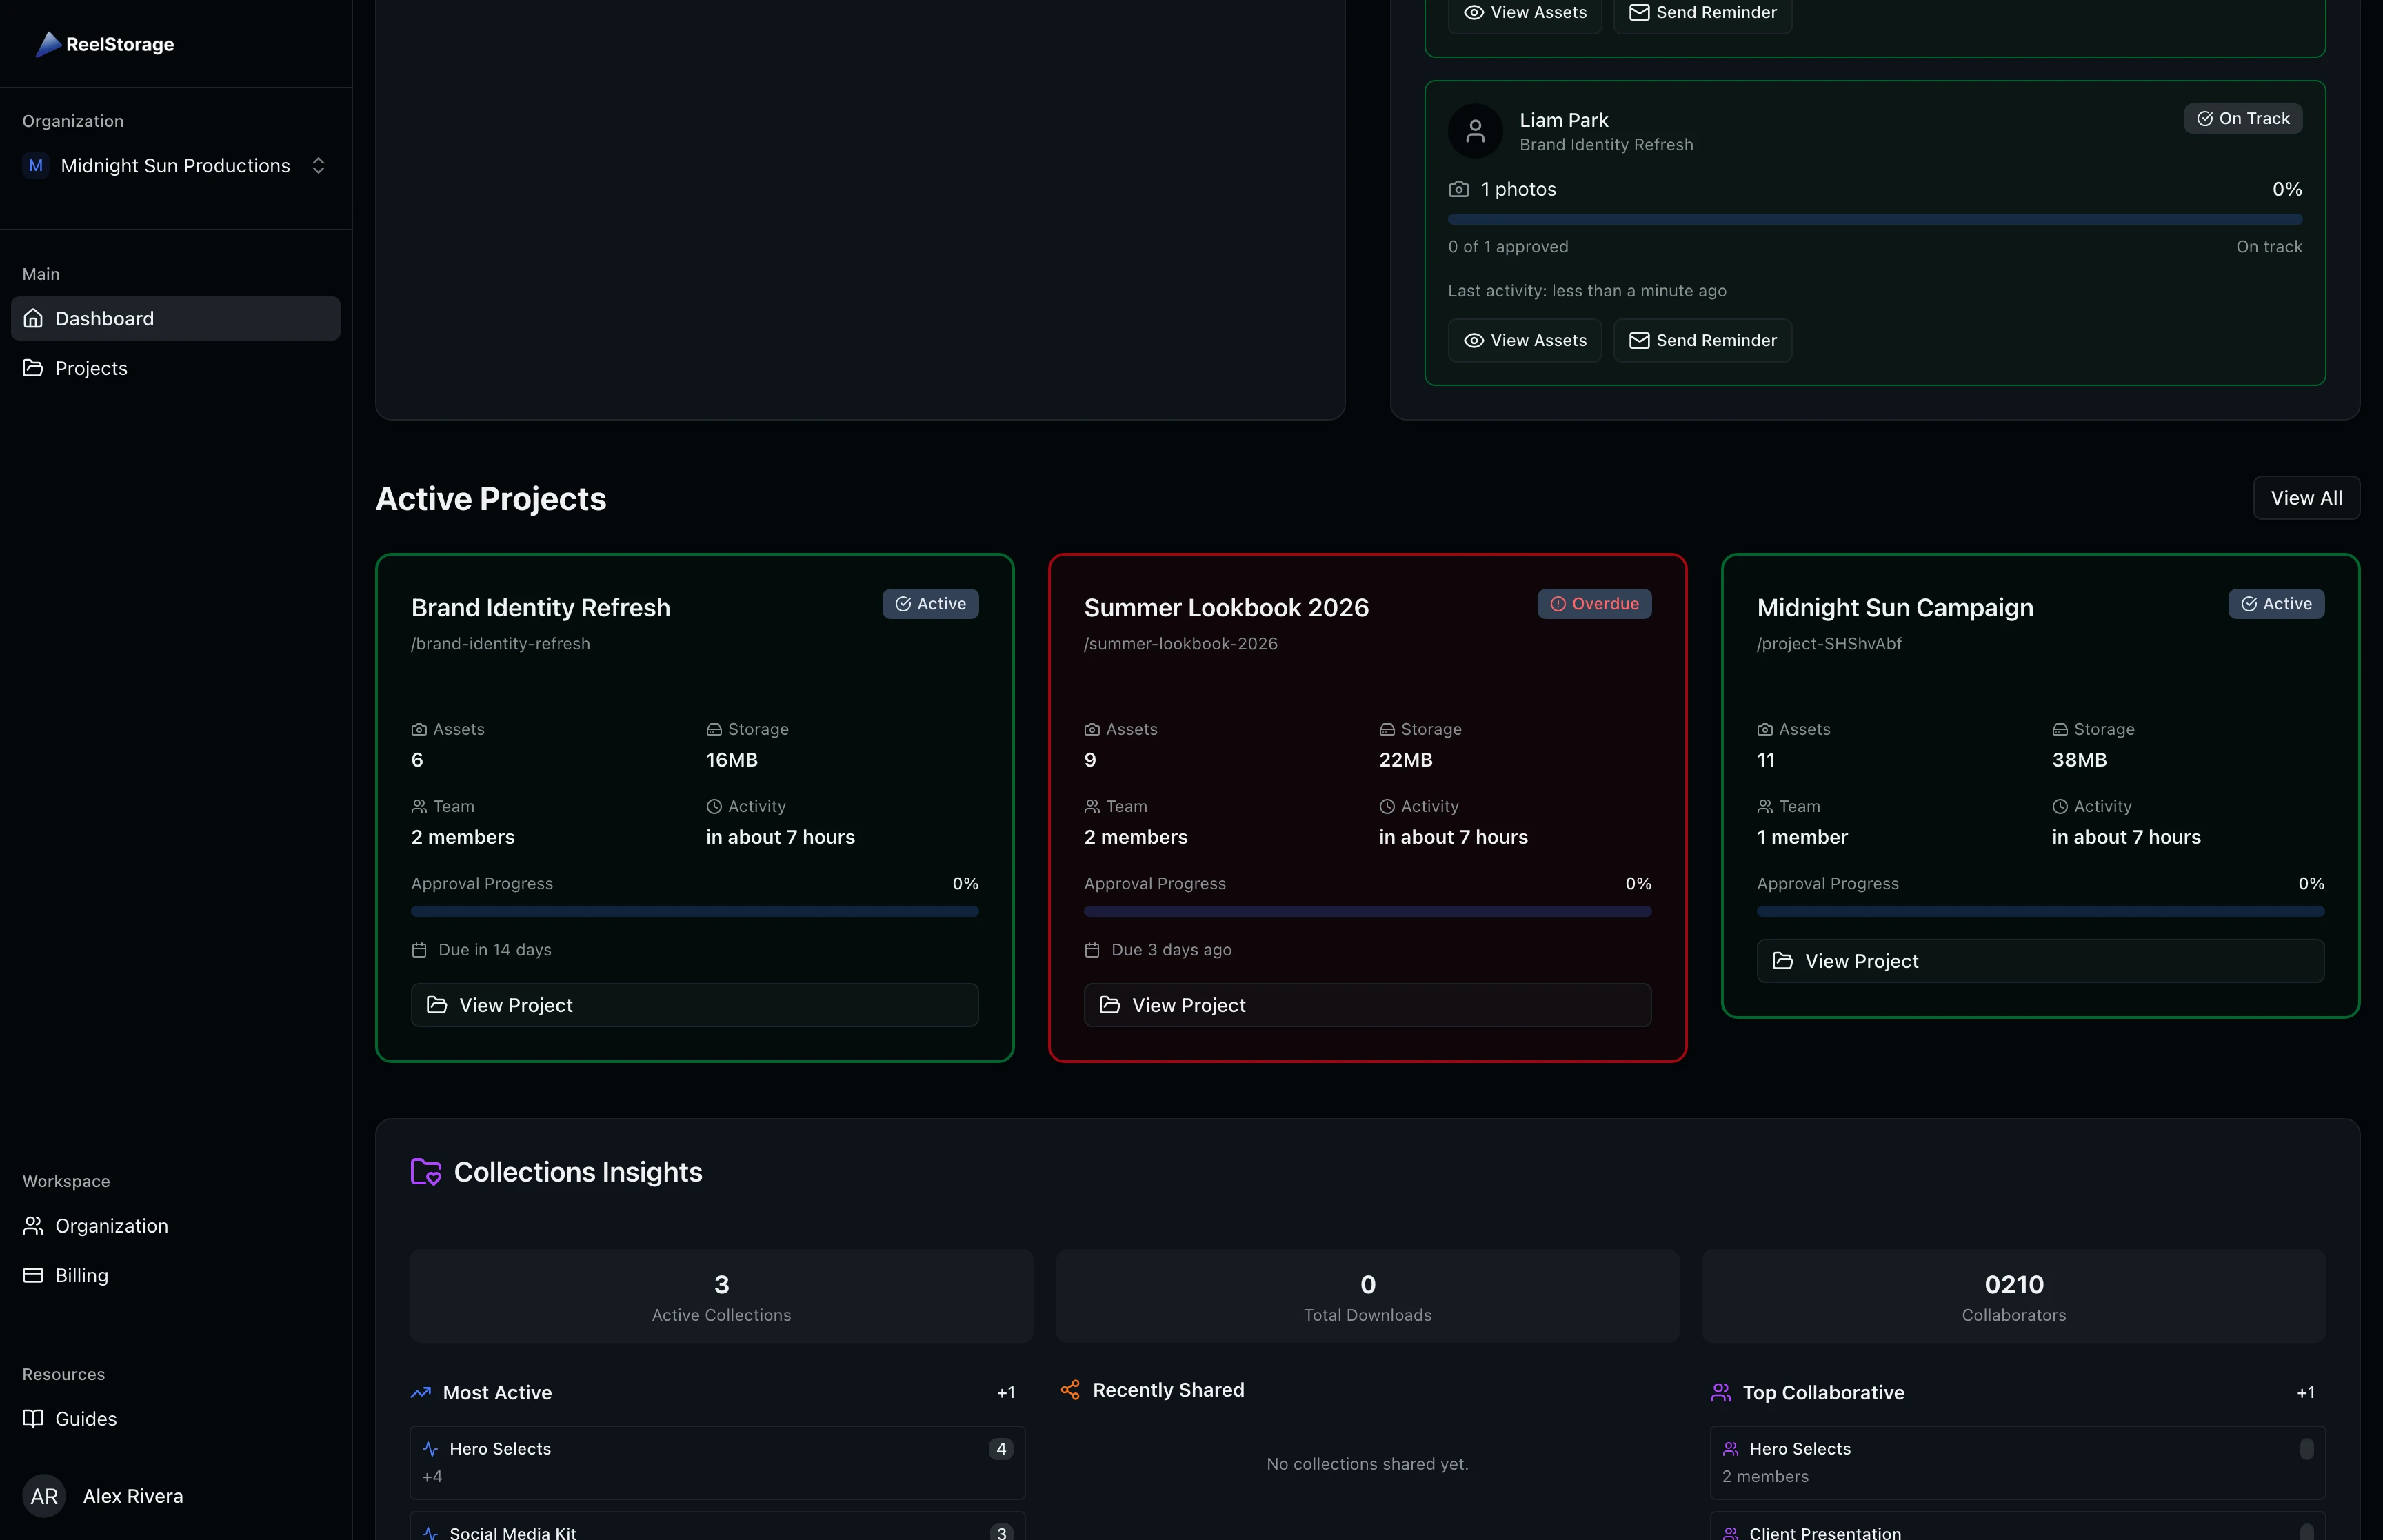Toggle the Overdue badge on Summer Lookbook 2026
Screen dimensions: 2383x1540
[x=1594, y=604]
